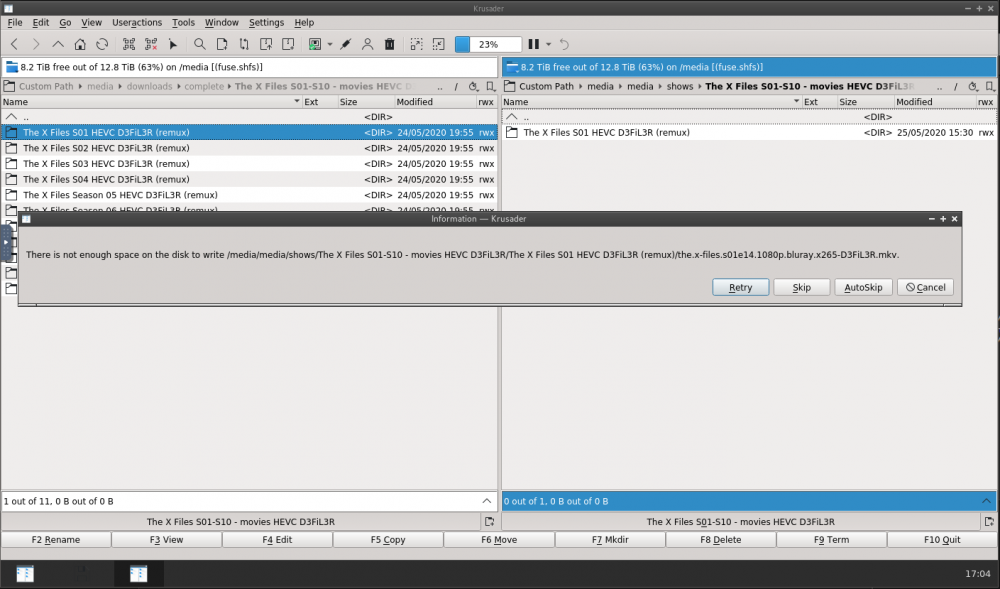1000x589 pixels.
Task: Select 'The X Files S04 HEVC D3FiL3R (remux)' folder
Action: (249, 180)
